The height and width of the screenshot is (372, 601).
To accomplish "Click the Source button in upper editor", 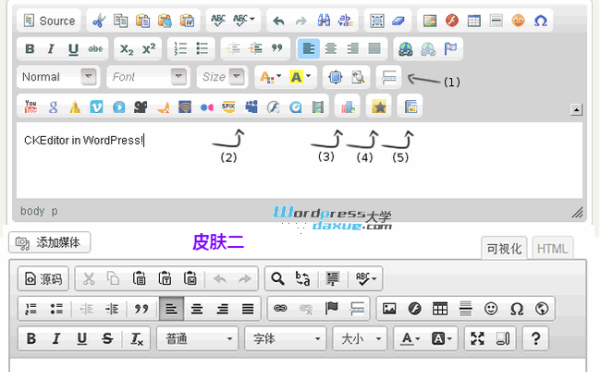I will [x=49, y=20].
